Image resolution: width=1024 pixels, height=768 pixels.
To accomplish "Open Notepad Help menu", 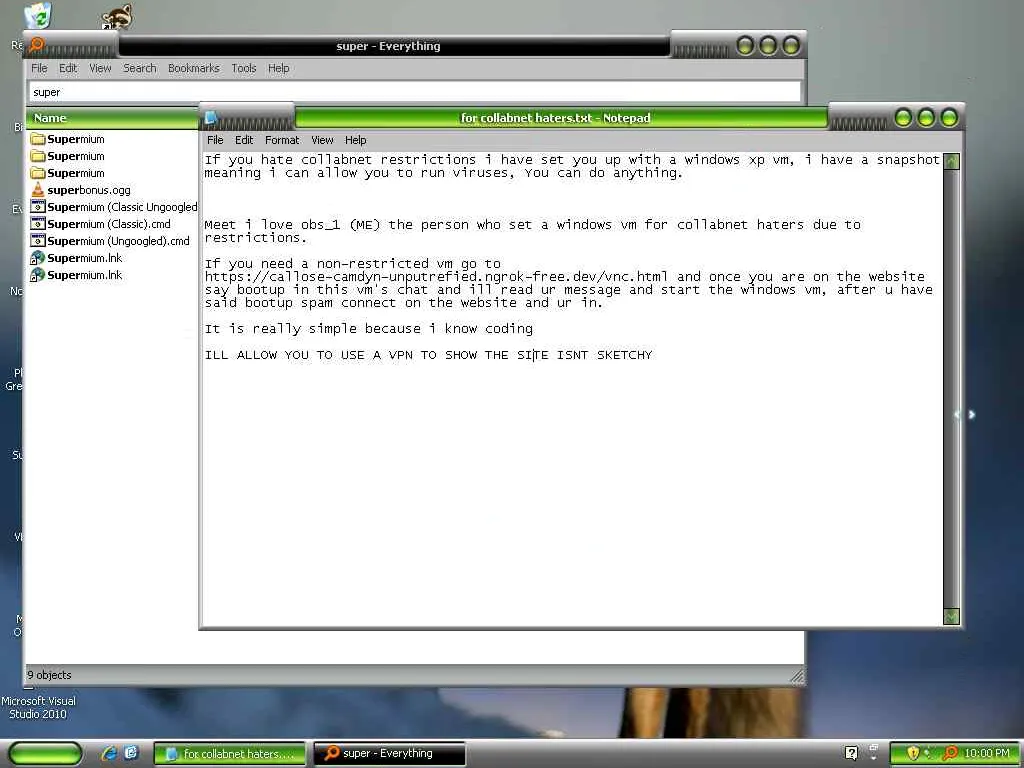I will [x=355, y=140].
